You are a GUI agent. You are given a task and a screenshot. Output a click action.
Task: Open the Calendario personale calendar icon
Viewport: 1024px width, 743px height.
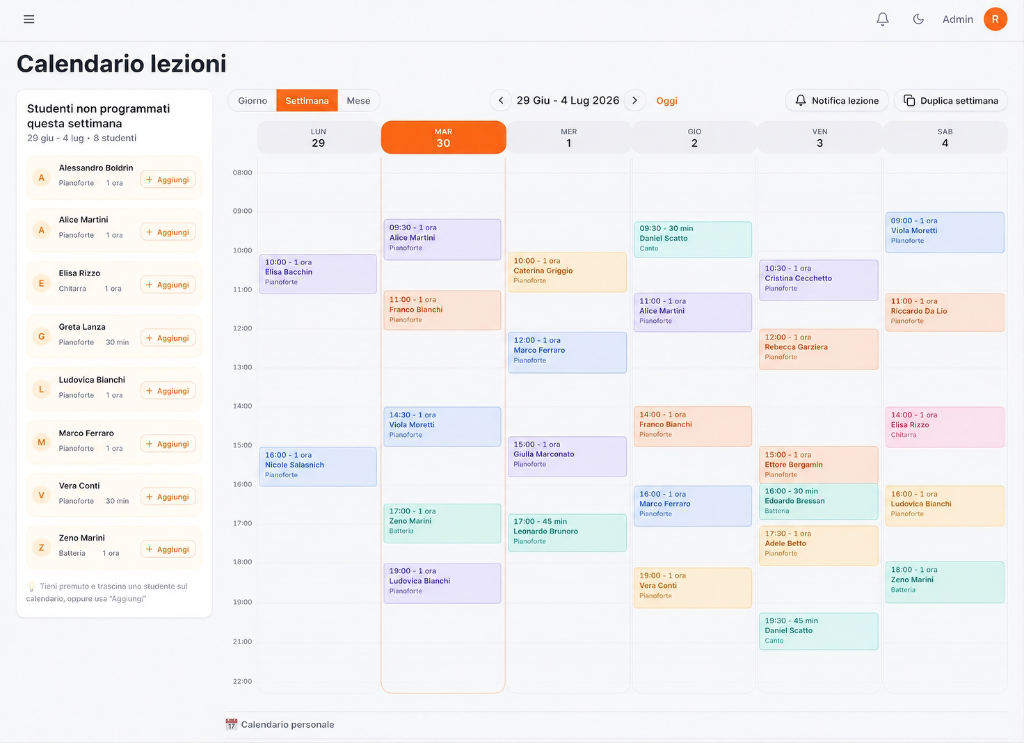pyautogui.click(x=231, y=724)
